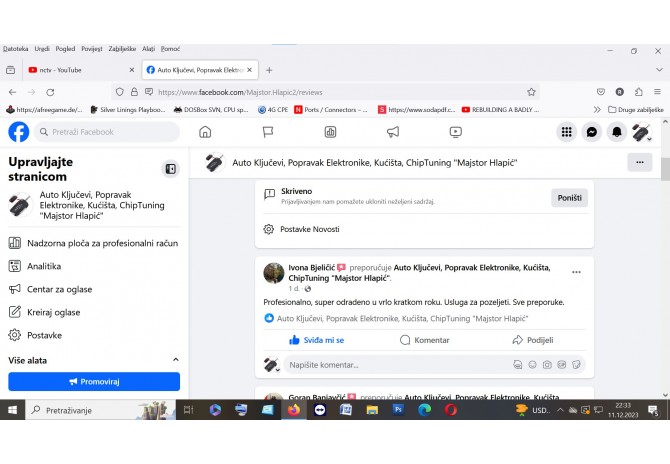Viewport: 670px width, 464px height.
Task: Click the Komentar button
Action: pos(424,340)
